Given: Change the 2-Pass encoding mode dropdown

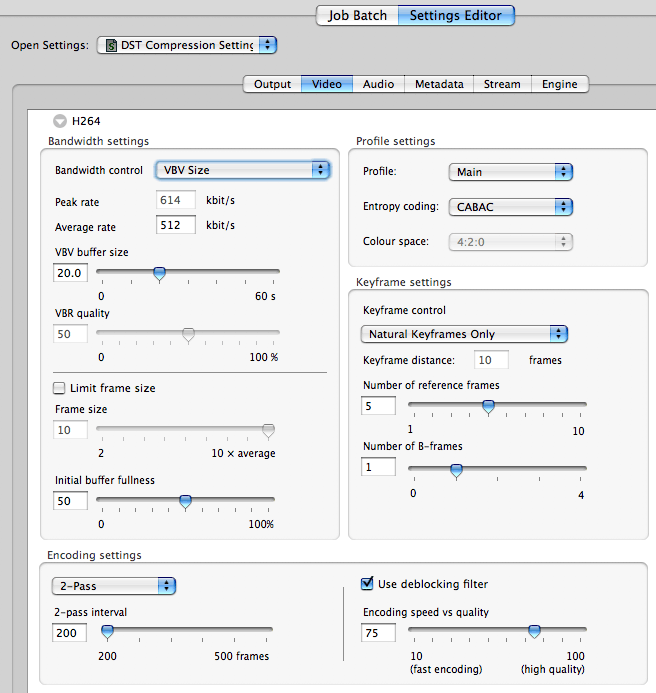Looking at the screenshot, I should pyautogui.click(x=114, y=585).
